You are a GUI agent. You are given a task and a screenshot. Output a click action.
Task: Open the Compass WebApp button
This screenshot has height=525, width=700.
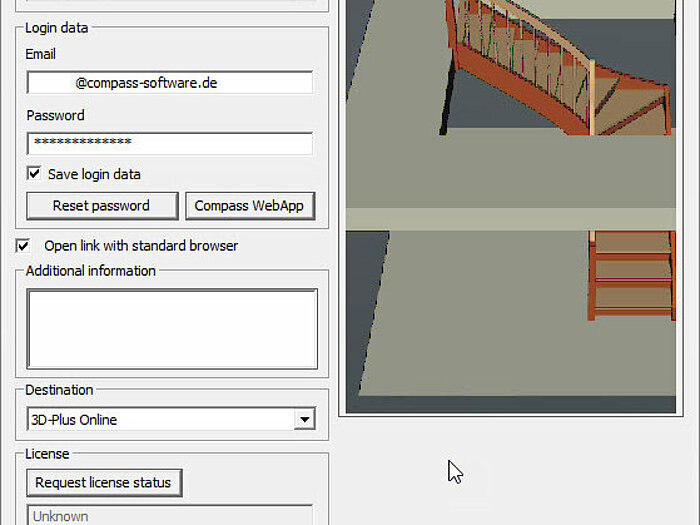pos(250,206)
